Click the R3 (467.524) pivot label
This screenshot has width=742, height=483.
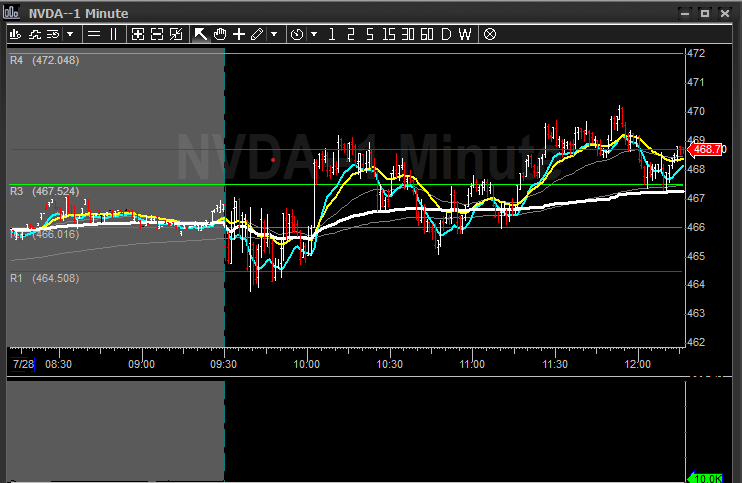point(44,191)
